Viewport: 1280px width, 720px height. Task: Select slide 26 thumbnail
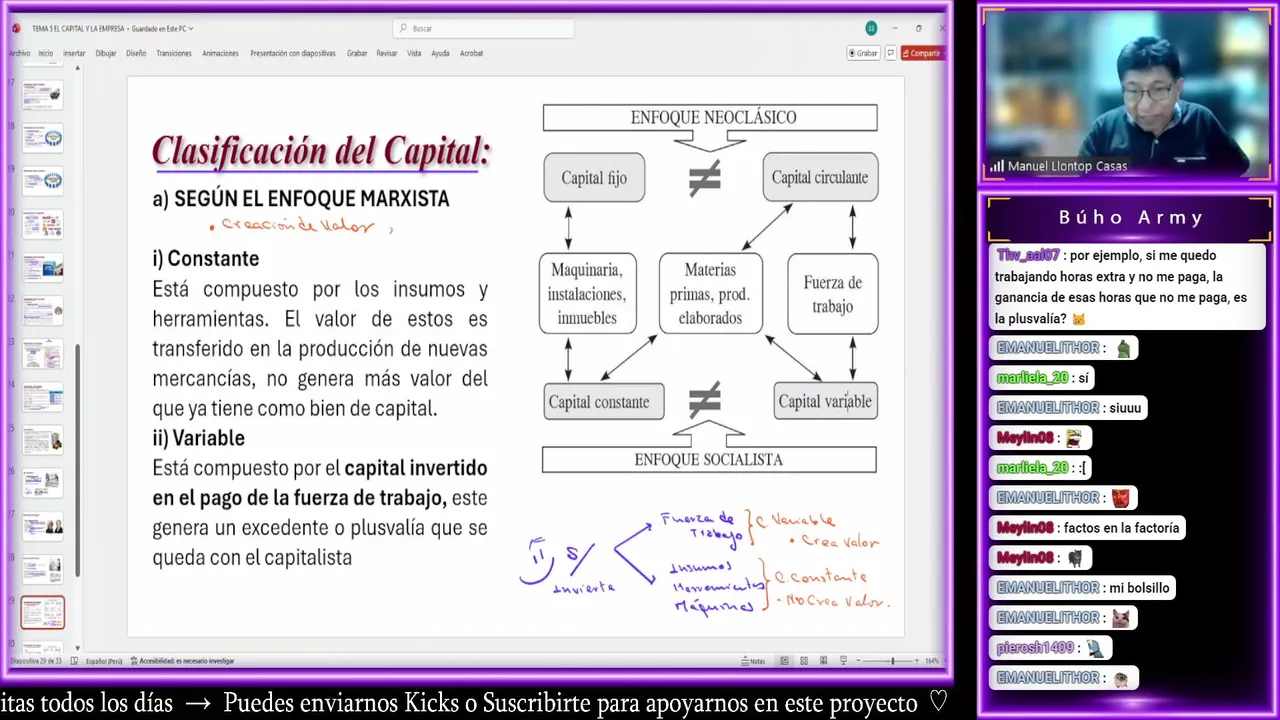[x=43, y=483]
